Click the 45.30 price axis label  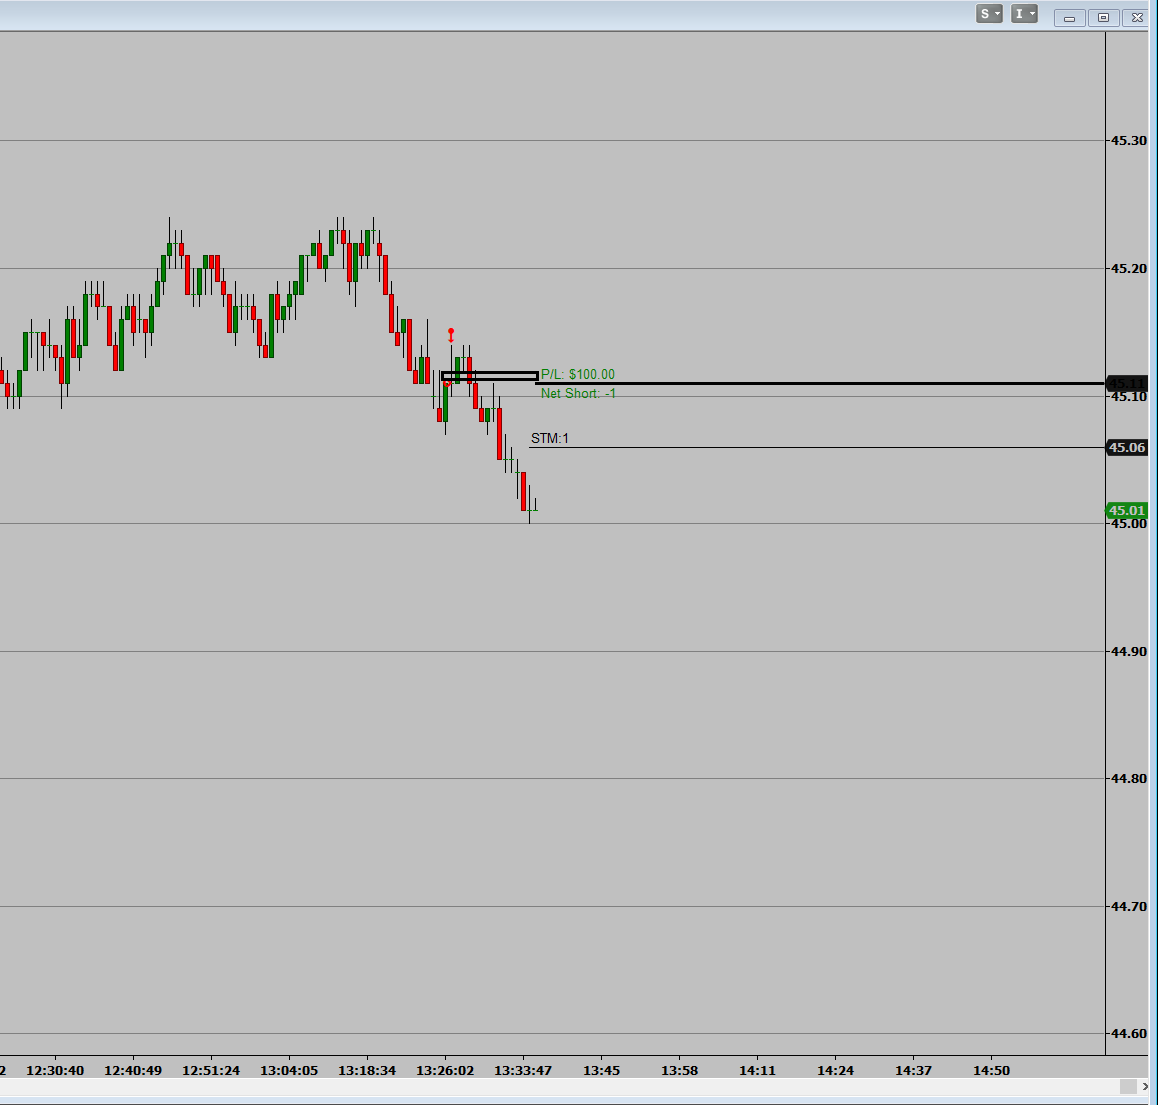tap(1129, 140)
